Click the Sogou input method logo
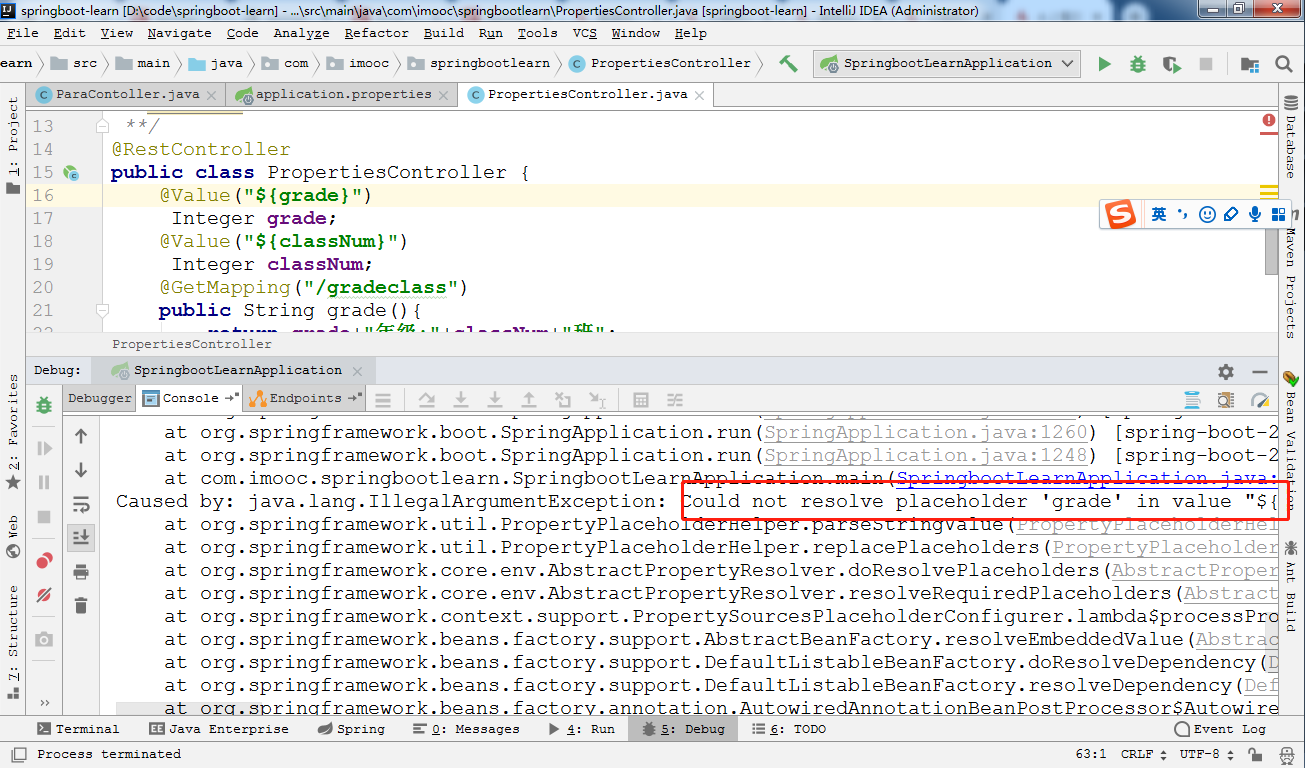This screenshot has width=1305, height=768. pos(1121,214)
